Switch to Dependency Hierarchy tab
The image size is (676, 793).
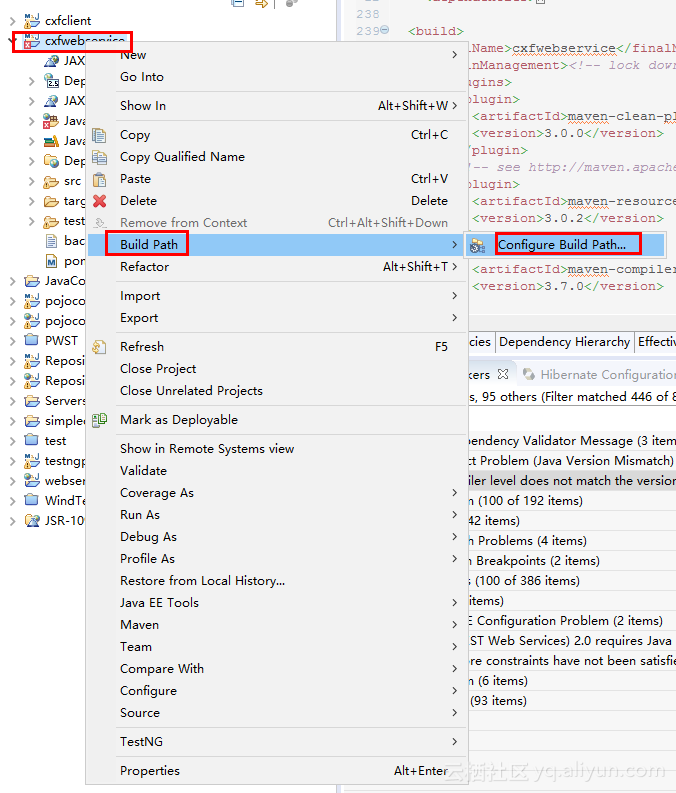tap(564, 342)
